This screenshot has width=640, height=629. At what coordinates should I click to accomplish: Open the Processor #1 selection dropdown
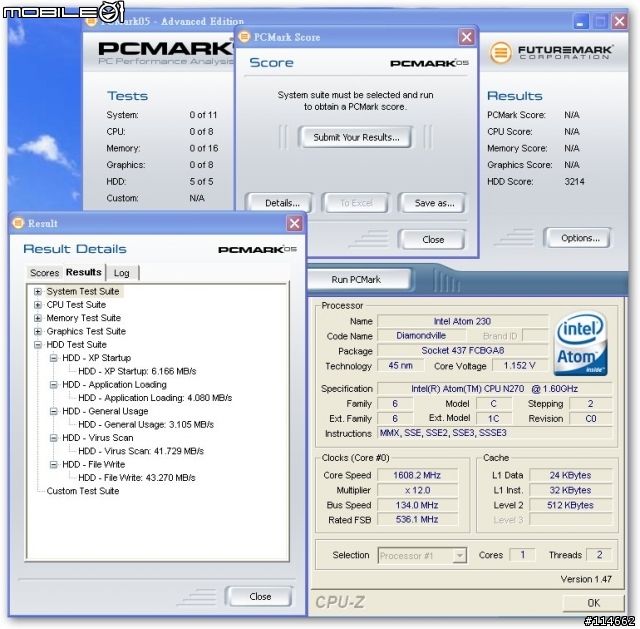460,556
